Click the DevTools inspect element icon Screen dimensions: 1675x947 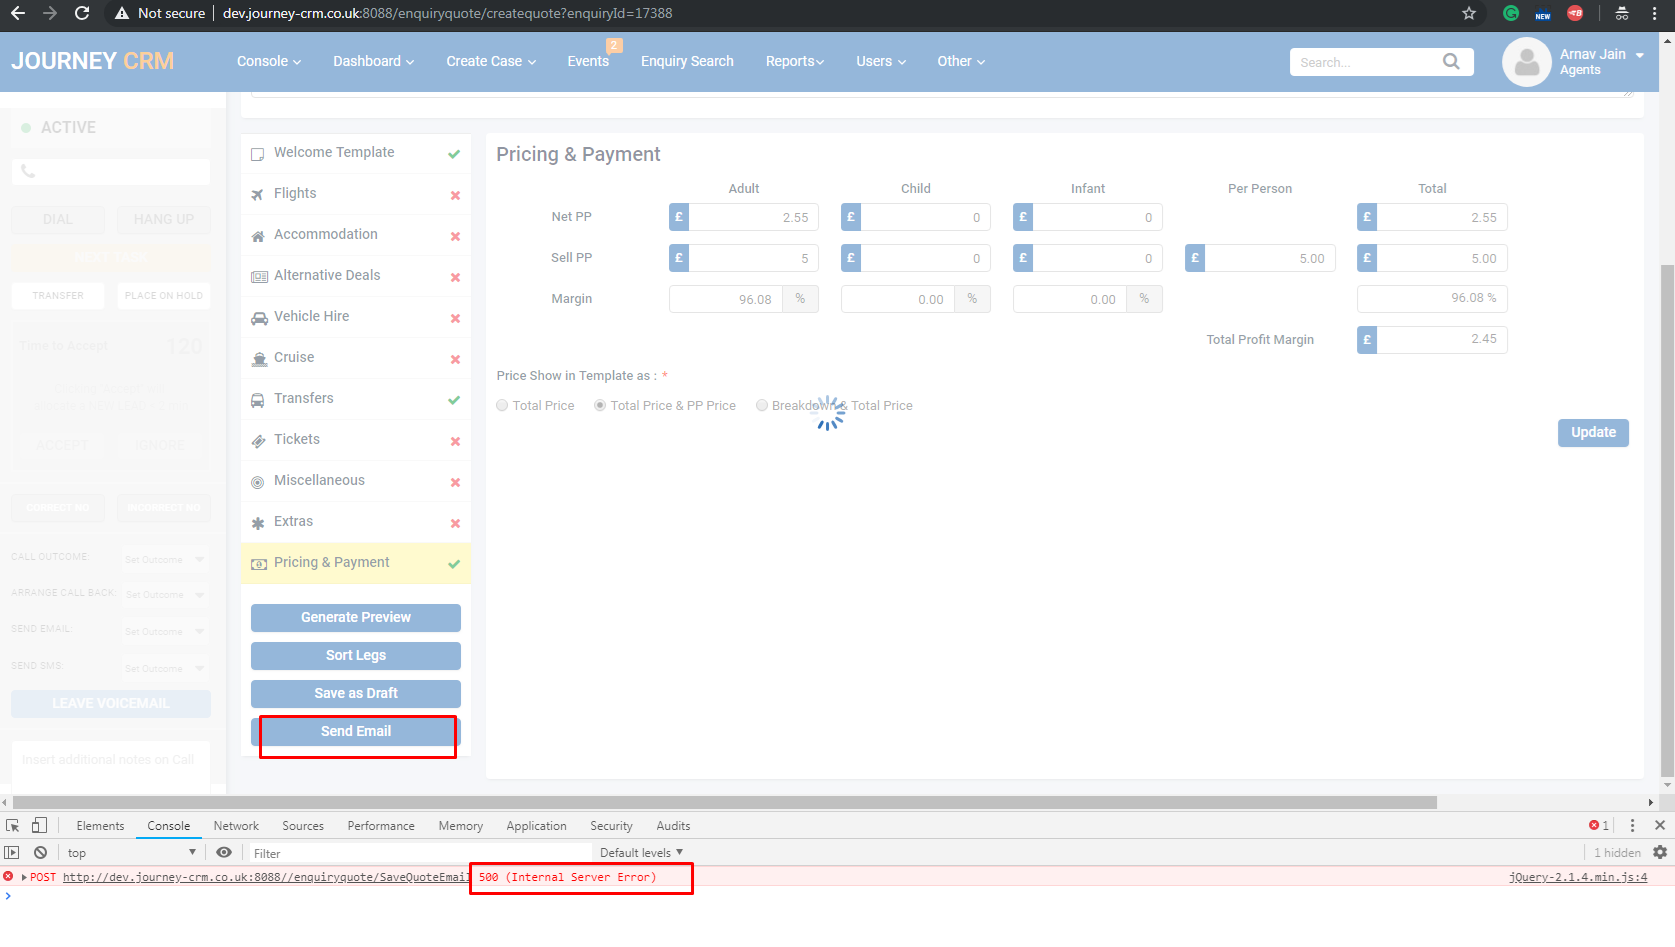coord(13,826)
